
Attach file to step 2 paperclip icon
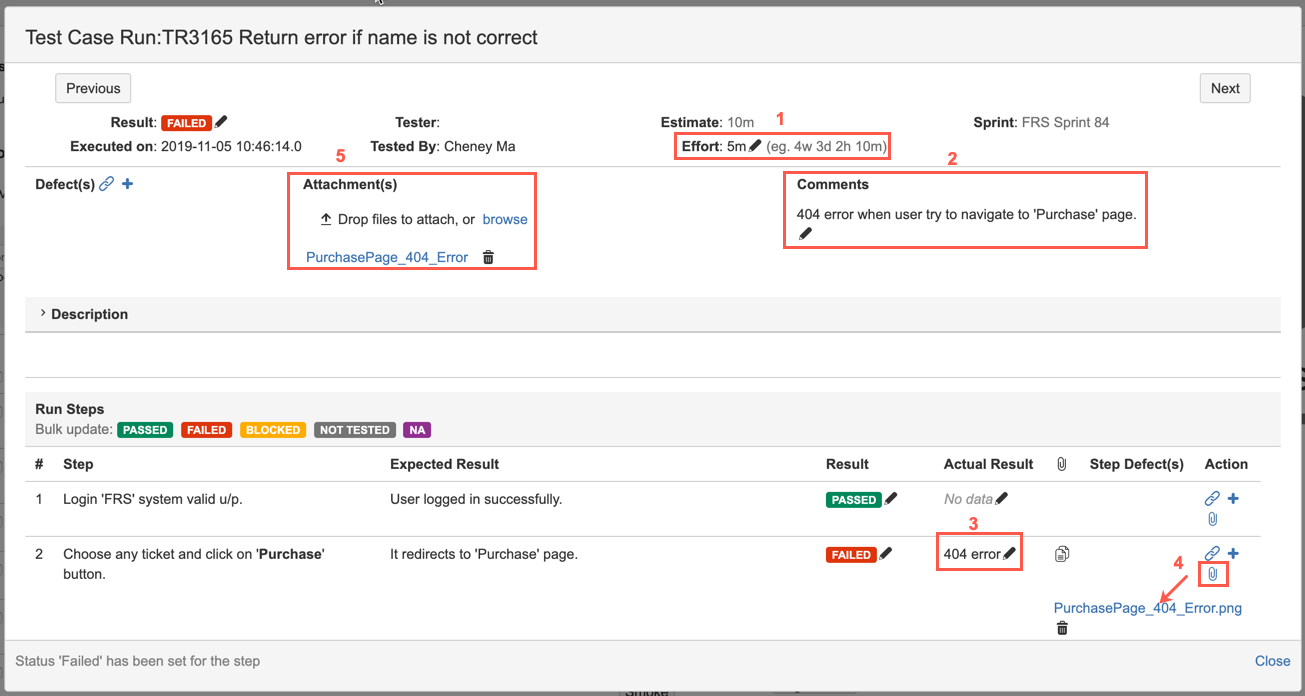pyautogui.click(x=1212, y=574)
